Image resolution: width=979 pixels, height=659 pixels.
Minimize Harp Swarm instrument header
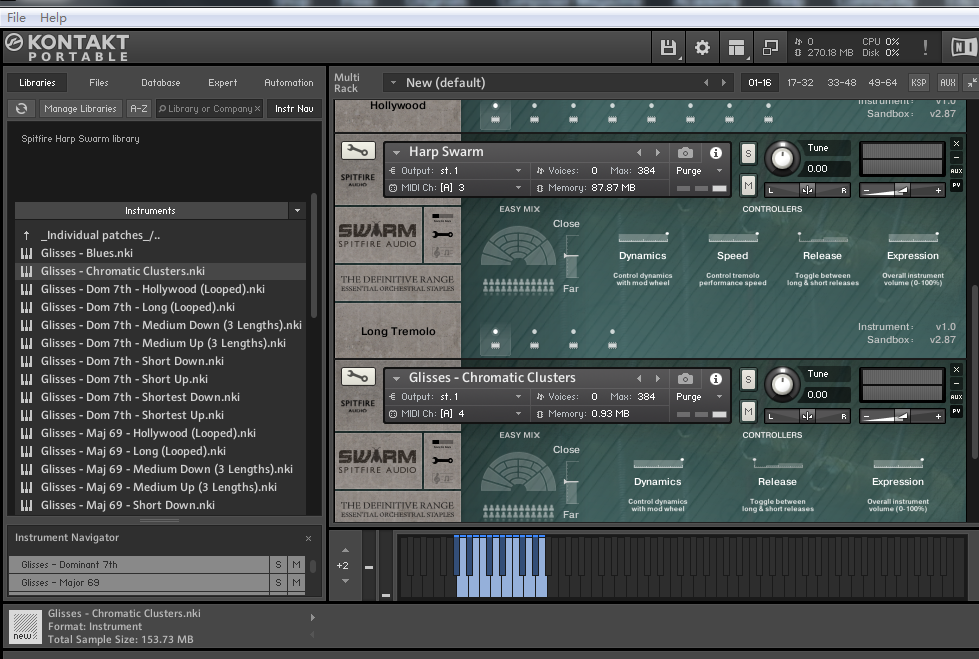pyautogui.click(x=956, y=157)
